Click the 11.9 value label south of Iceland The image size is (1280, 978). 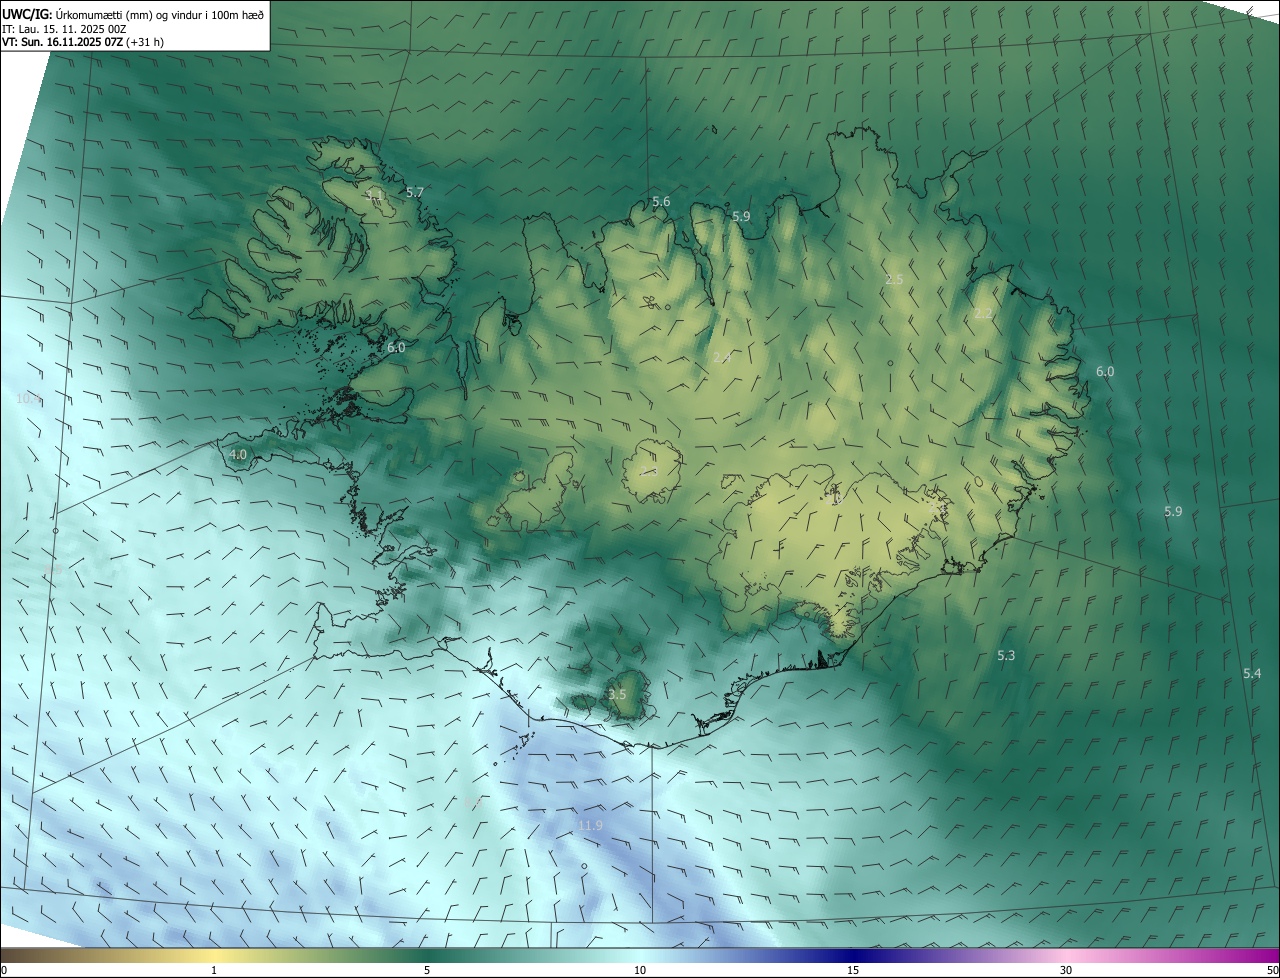coord(590,825)
